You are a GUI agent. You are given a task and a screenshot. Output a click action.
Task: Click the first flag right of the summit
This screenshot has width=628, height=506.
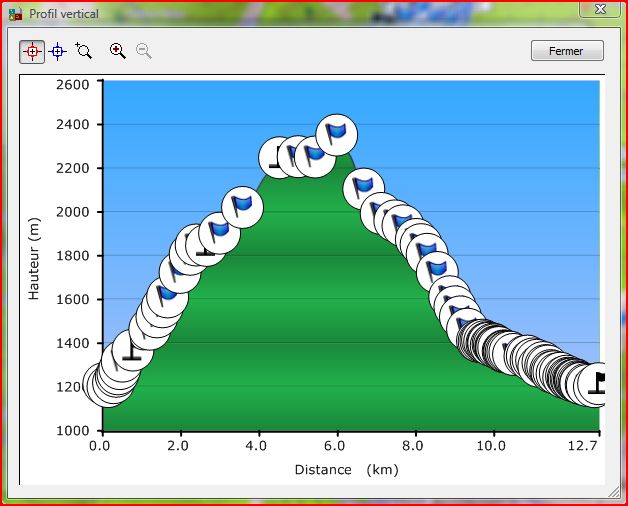click(x=364, y=187)
